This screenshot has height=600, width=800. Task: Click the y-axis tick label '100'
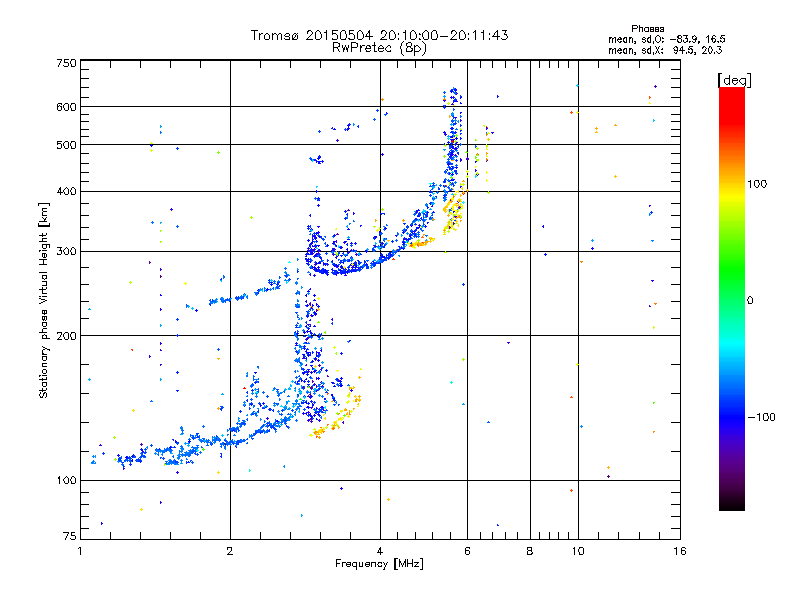66,480
